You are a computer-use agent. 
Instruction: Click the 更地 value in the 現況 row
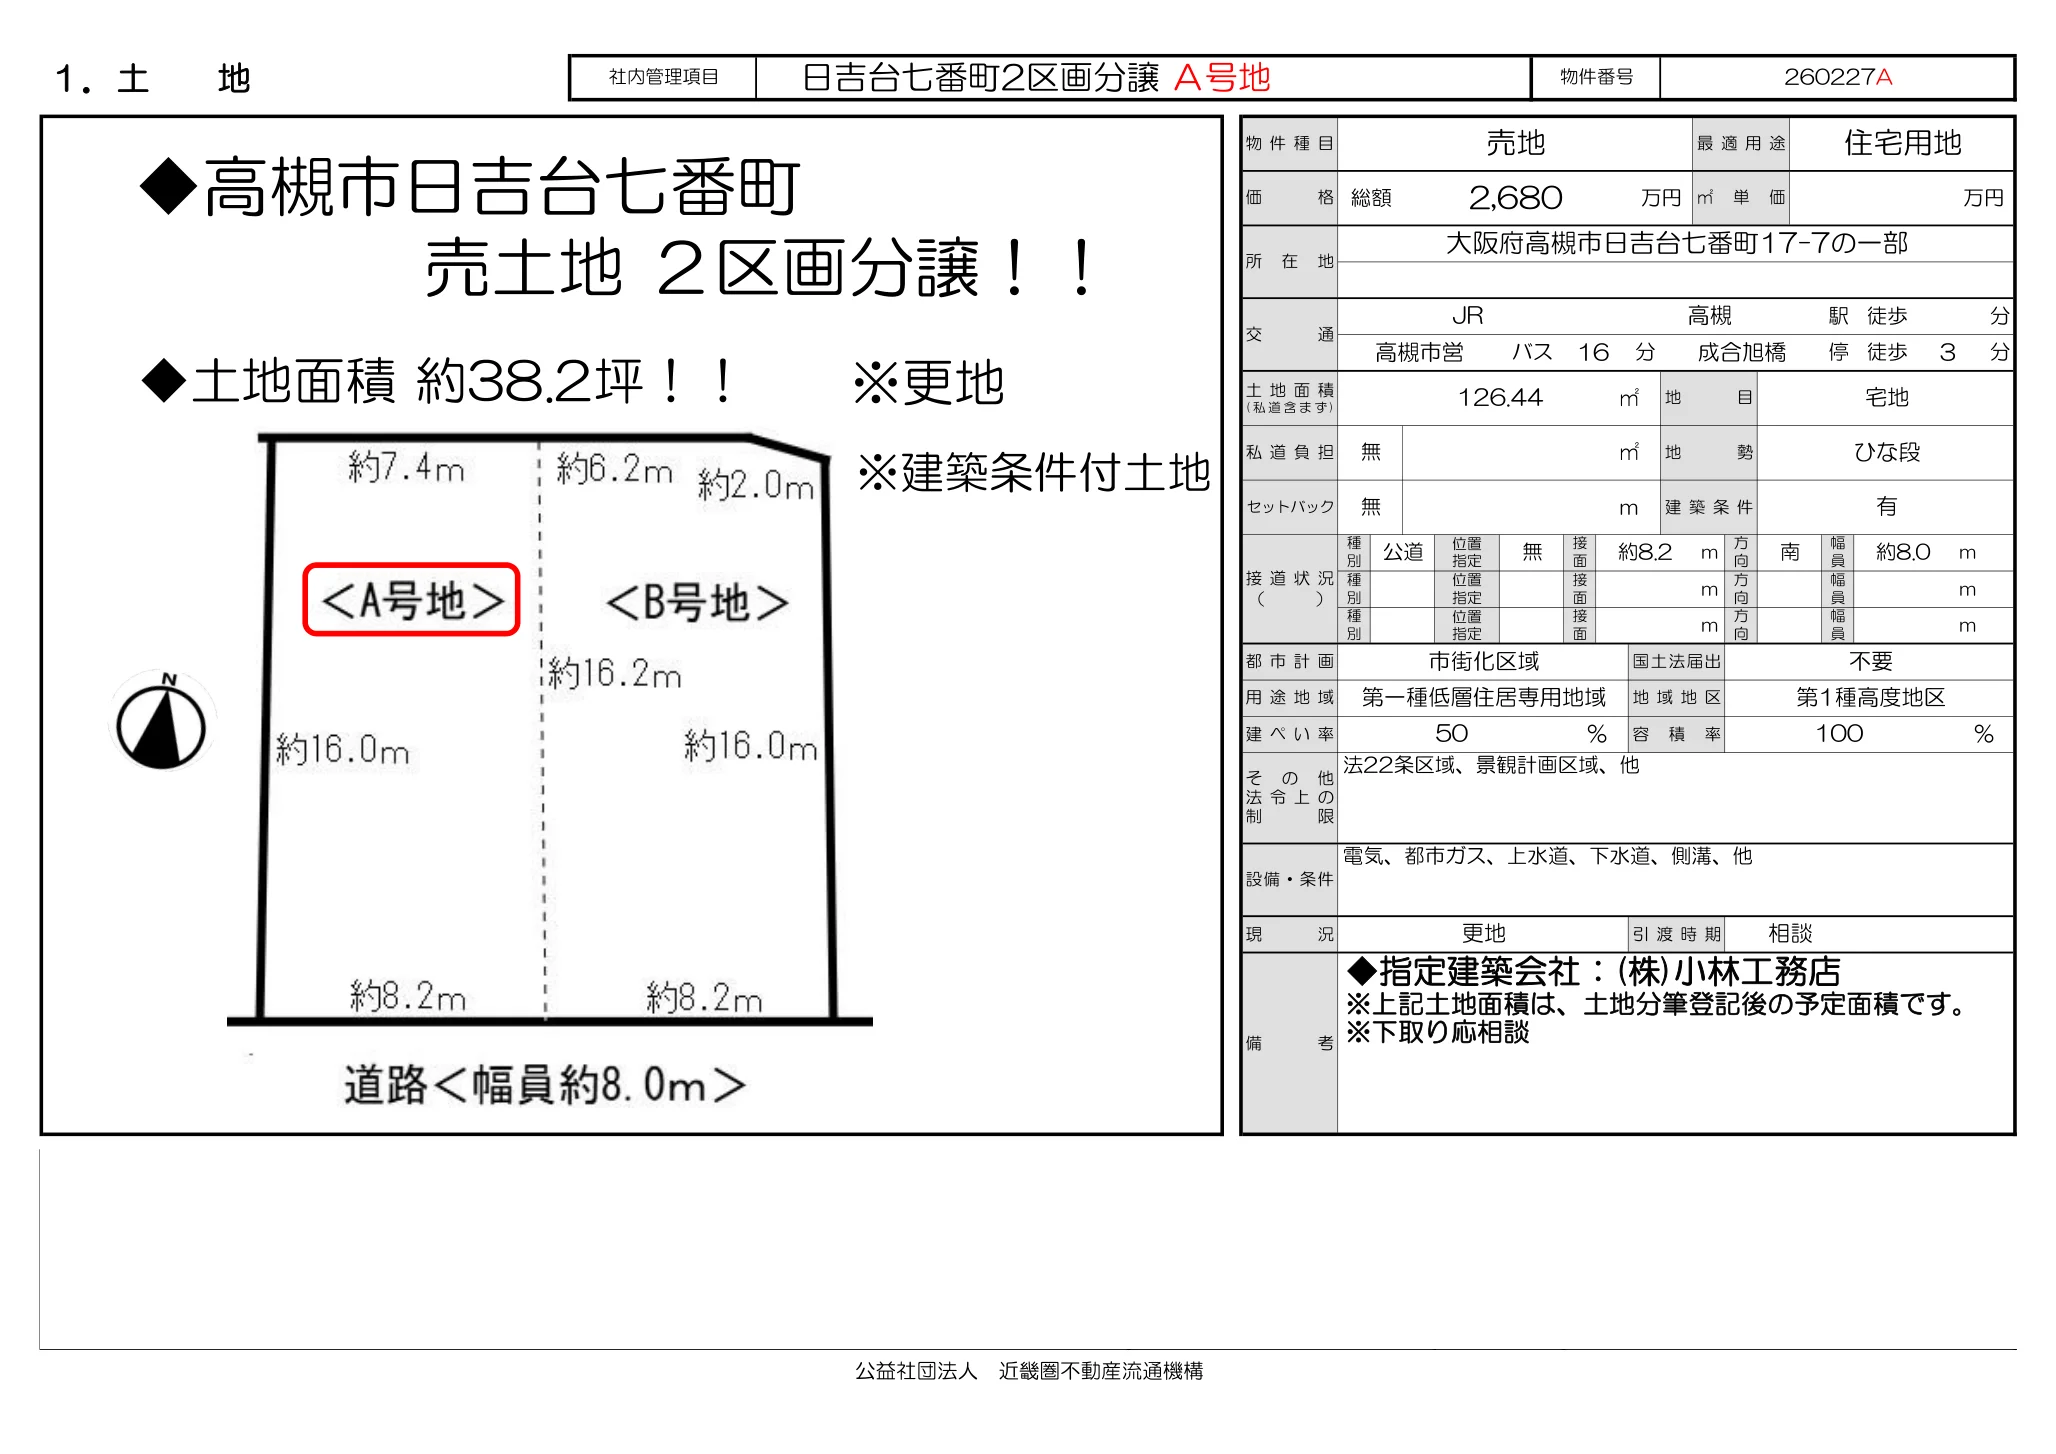click(1483, 933)
